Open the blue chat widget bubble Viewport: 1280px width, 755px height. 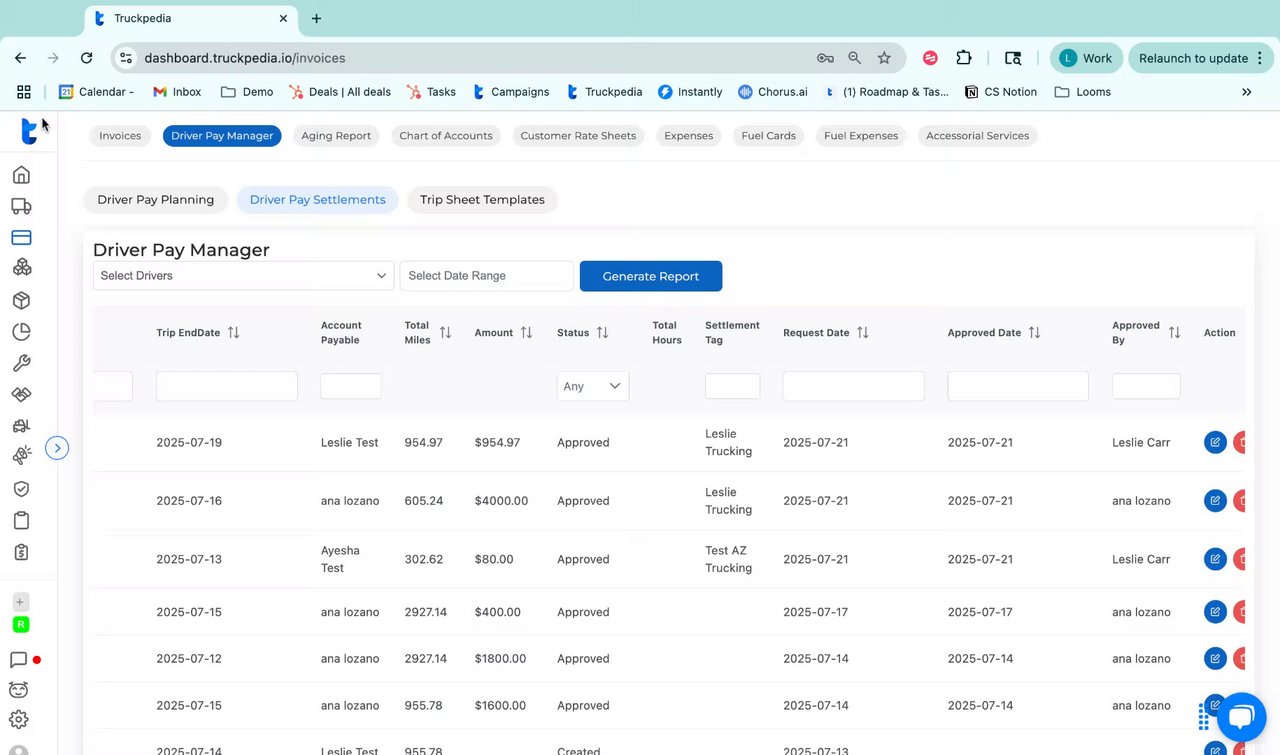(x=1241, y=717)
